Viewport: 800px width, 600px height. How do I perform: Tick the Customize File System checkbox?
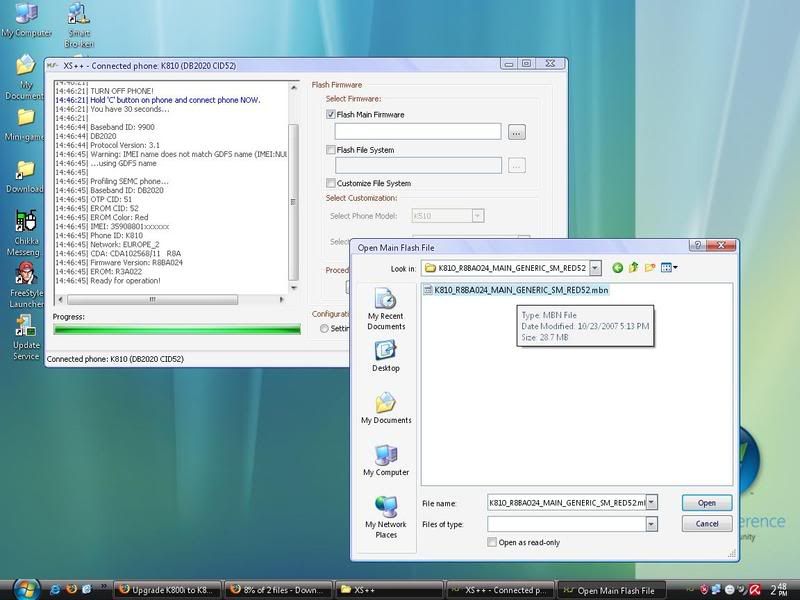pyautogui.click(x=331, y=183)
